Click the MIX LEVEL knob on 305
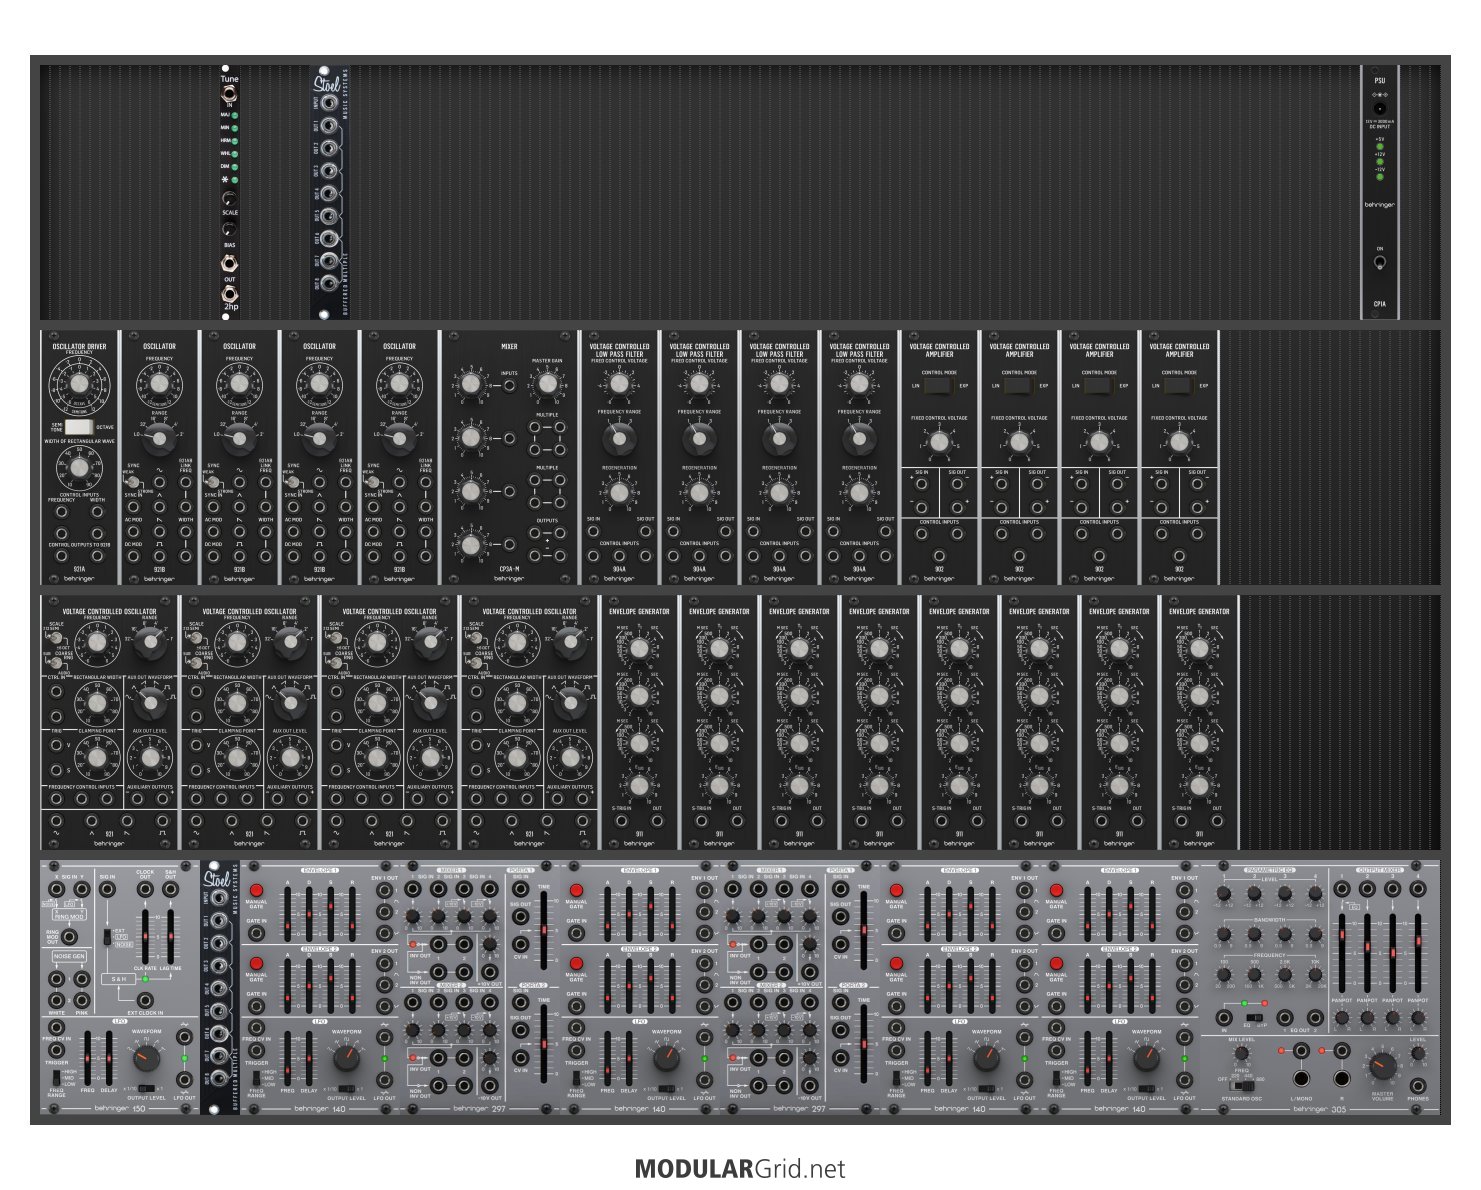The width and height of the screenshot is (1481, 1190). click(x=1242, y=1053)
